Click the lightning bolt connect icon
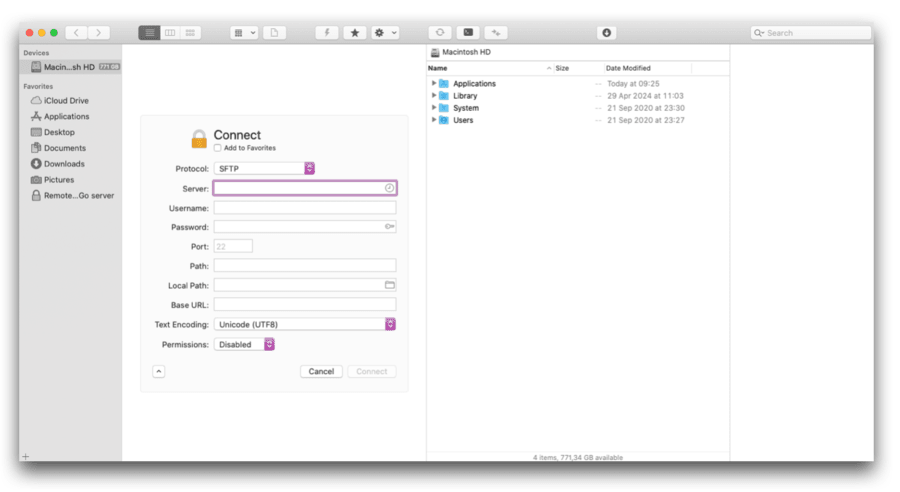The image size is (900, 492). (327, 33)
